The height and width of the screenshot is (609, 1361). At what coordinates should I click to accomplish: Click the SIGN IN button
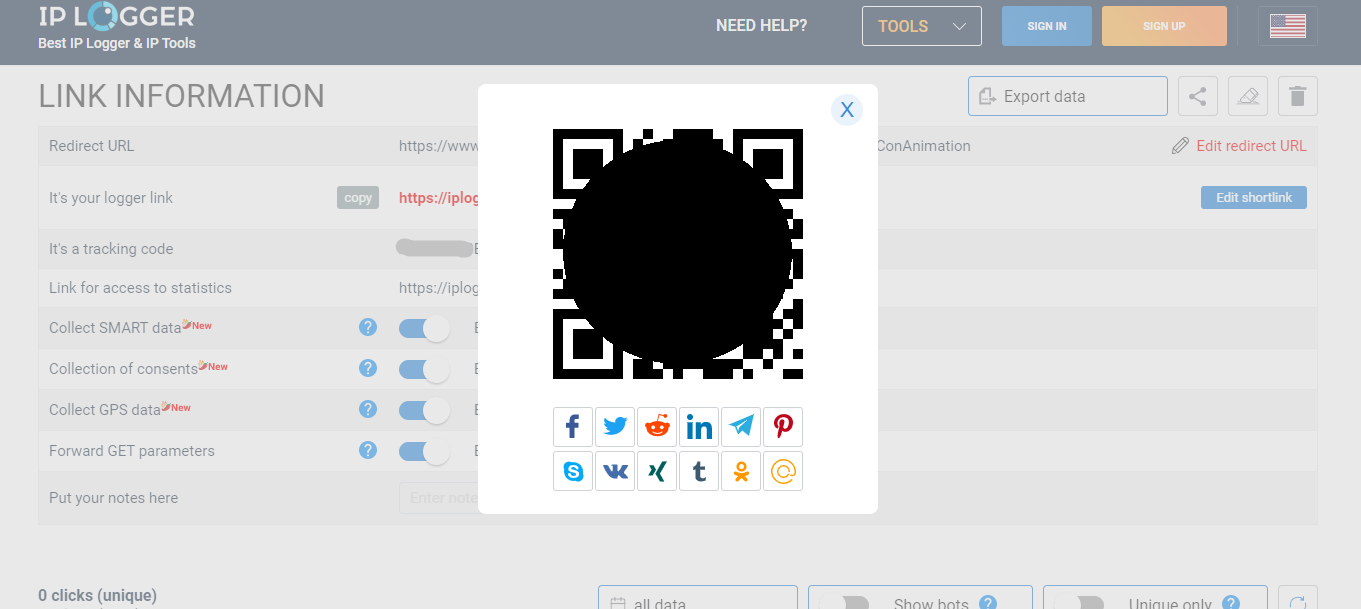1047,26
